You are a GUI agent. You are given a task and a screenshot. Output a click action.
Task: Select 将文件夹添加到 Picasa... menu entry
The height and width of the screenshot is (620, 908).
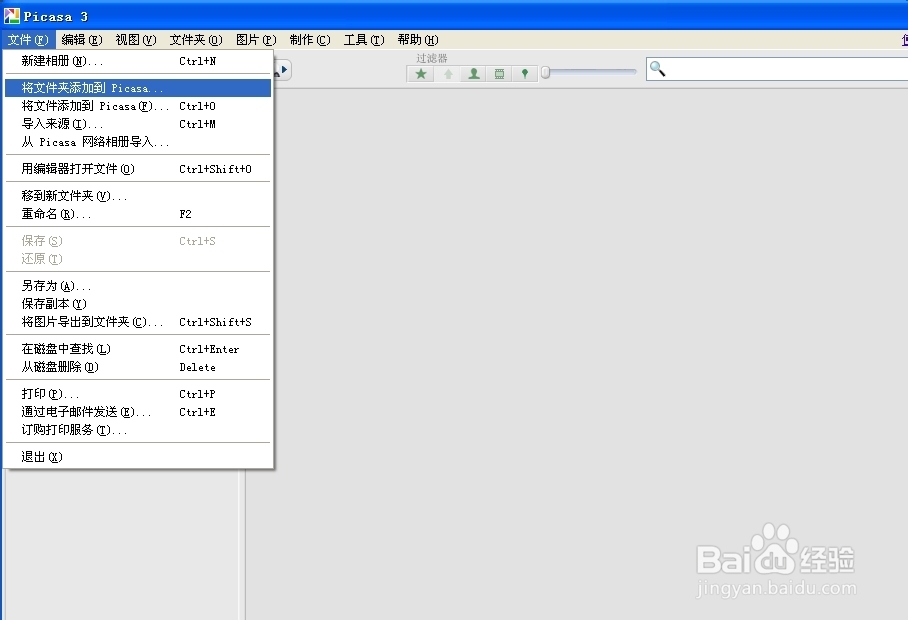[138, 88]
